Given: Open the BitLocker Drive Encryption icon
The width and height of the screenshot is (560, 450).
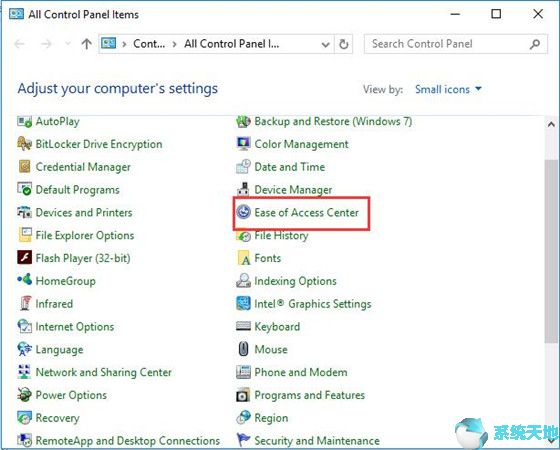Looking at the screenshot, I should coord(25,144).
